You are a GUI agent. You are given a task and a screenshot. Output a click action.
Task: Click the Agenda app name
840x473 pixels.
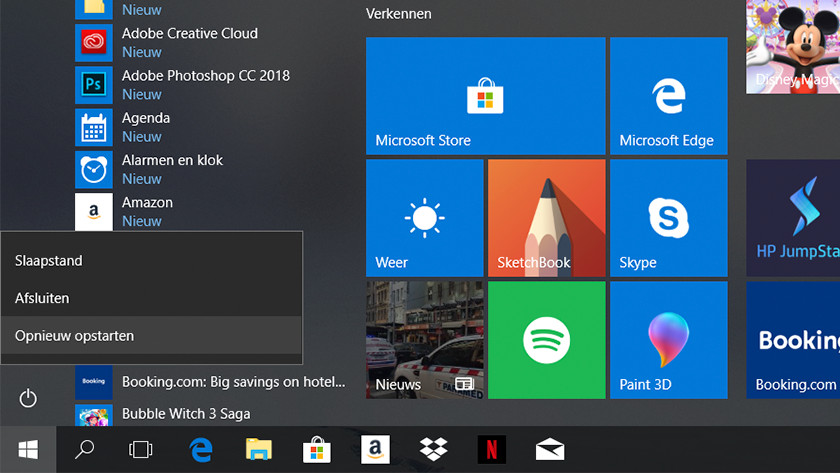[146, 118]
